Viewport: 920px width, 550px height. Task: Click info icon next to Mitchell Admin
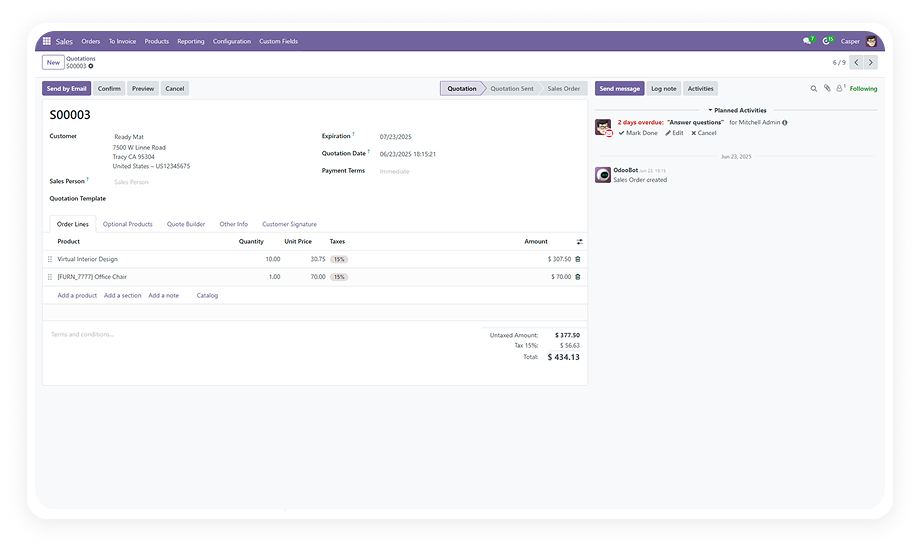point(785,123)
